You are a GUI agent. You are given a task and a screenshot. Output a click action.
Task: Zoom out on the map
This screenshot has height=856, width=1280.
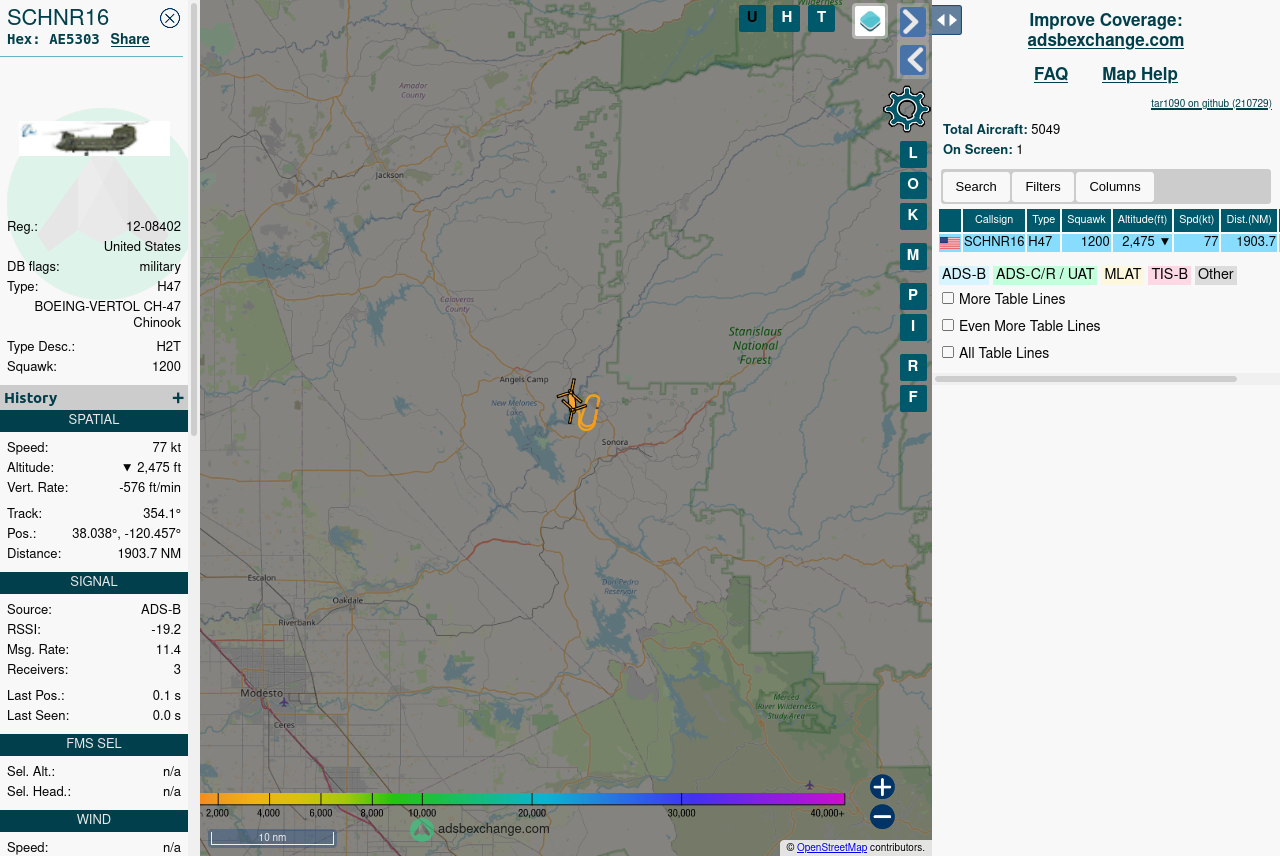pos(882,817)
